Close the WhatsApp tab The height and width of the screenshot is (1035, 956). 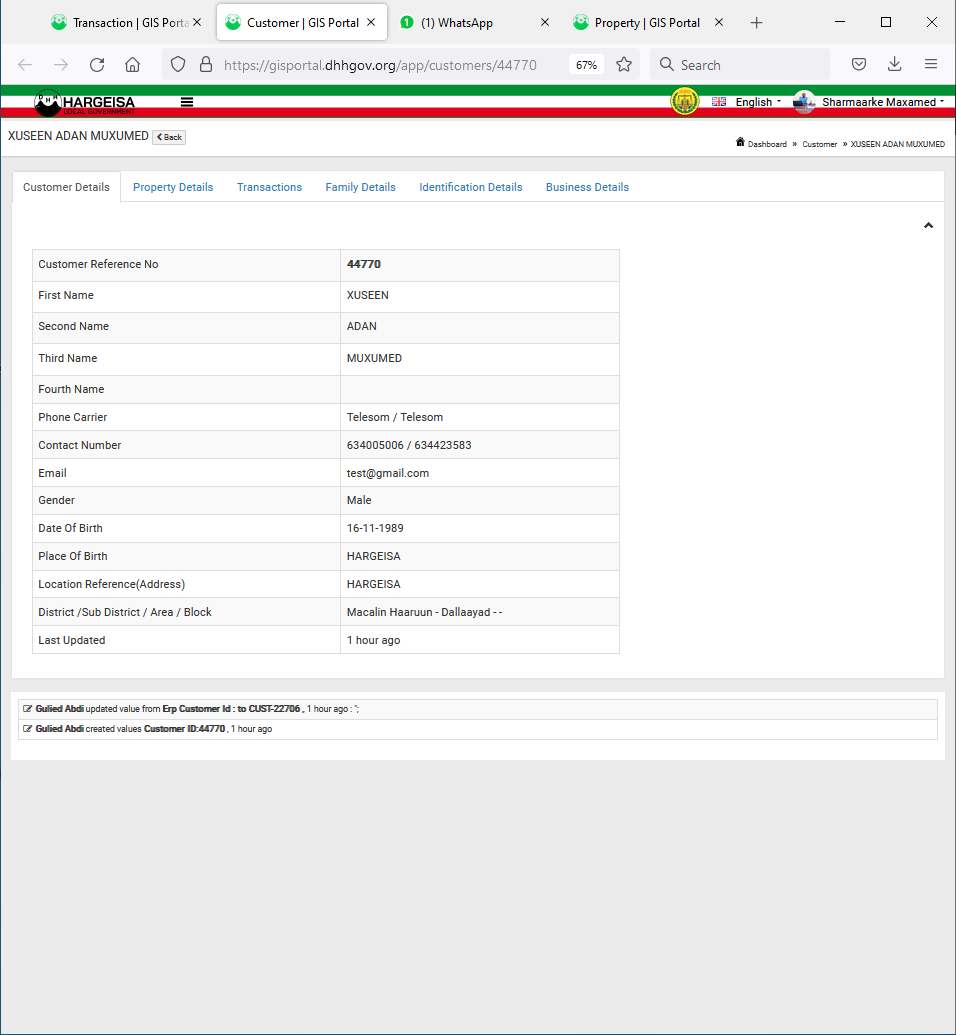545,22
